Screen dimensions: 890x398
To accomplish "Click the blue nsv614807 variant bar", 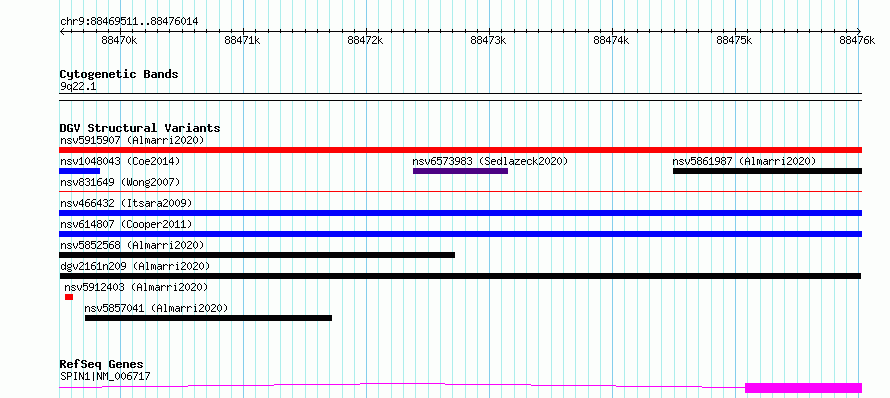I will click(x=460, y=234).
